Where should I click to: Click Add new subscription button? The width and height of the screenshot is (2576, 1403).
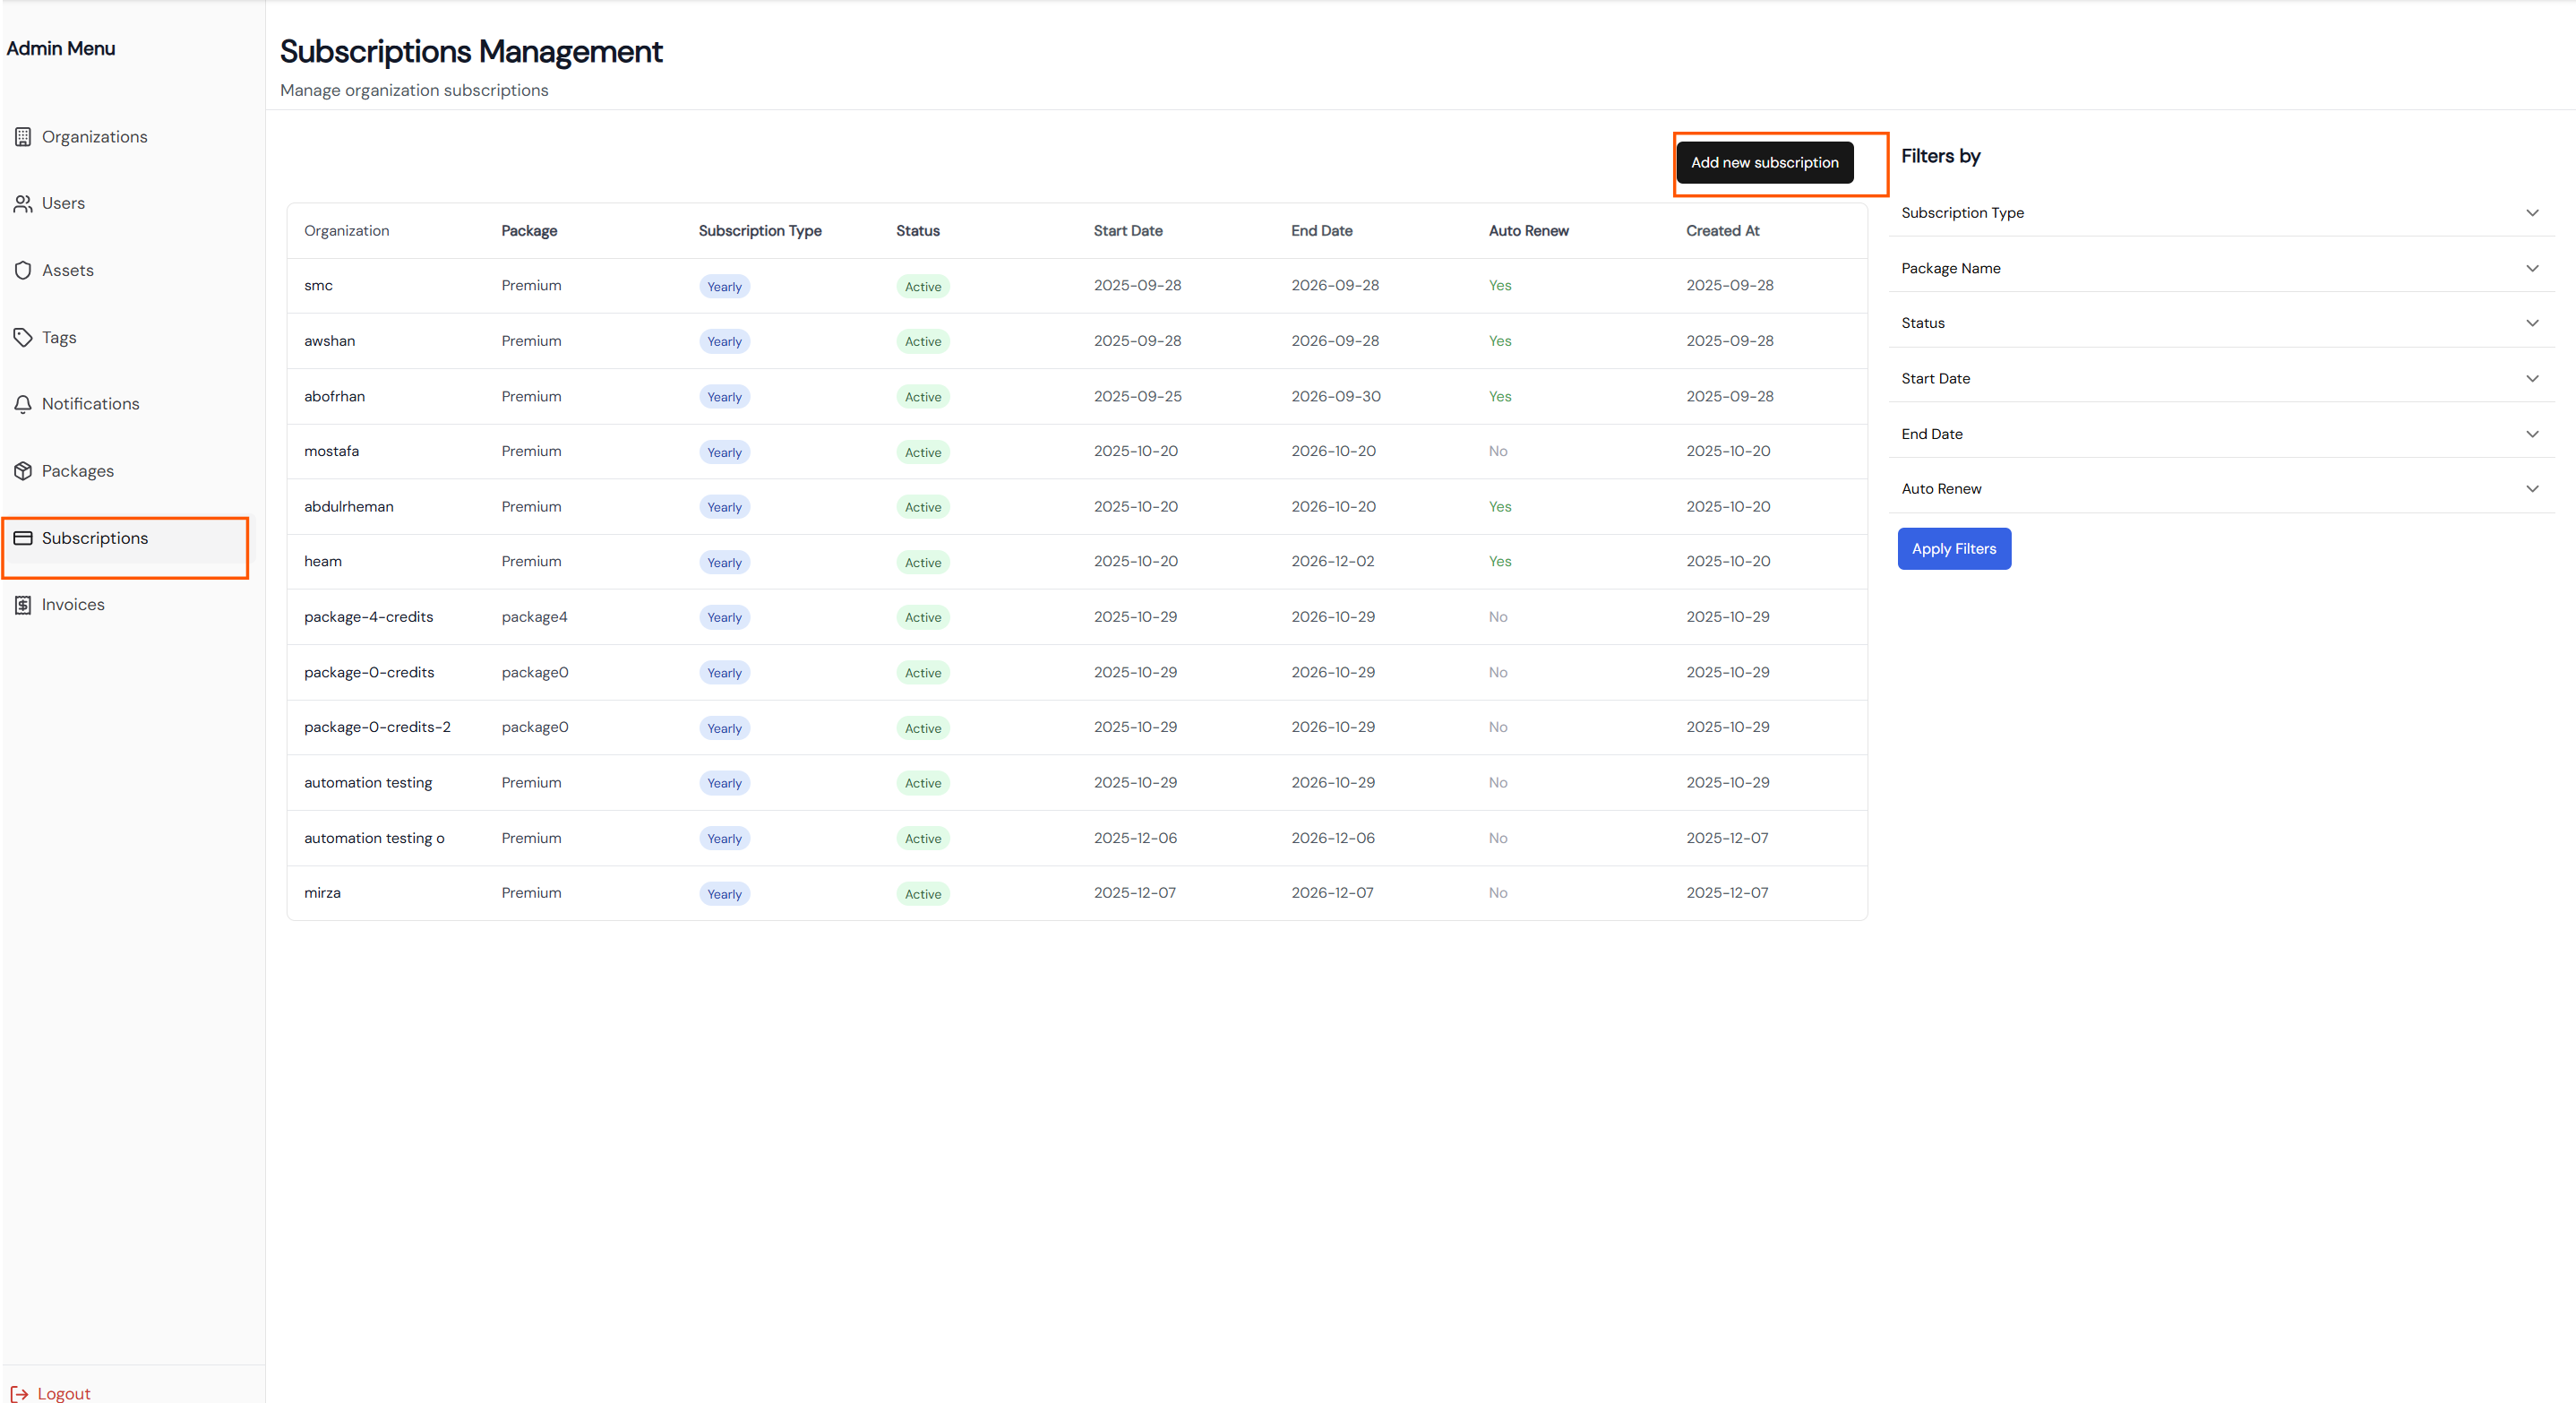click(1764, 163)
